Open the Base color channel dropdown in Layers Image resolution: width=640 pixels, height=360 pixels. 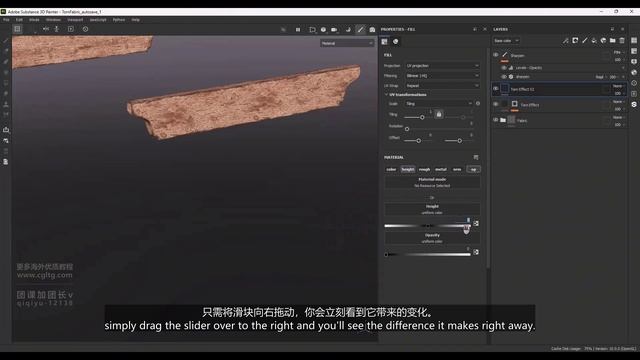[x=506, y=41]
